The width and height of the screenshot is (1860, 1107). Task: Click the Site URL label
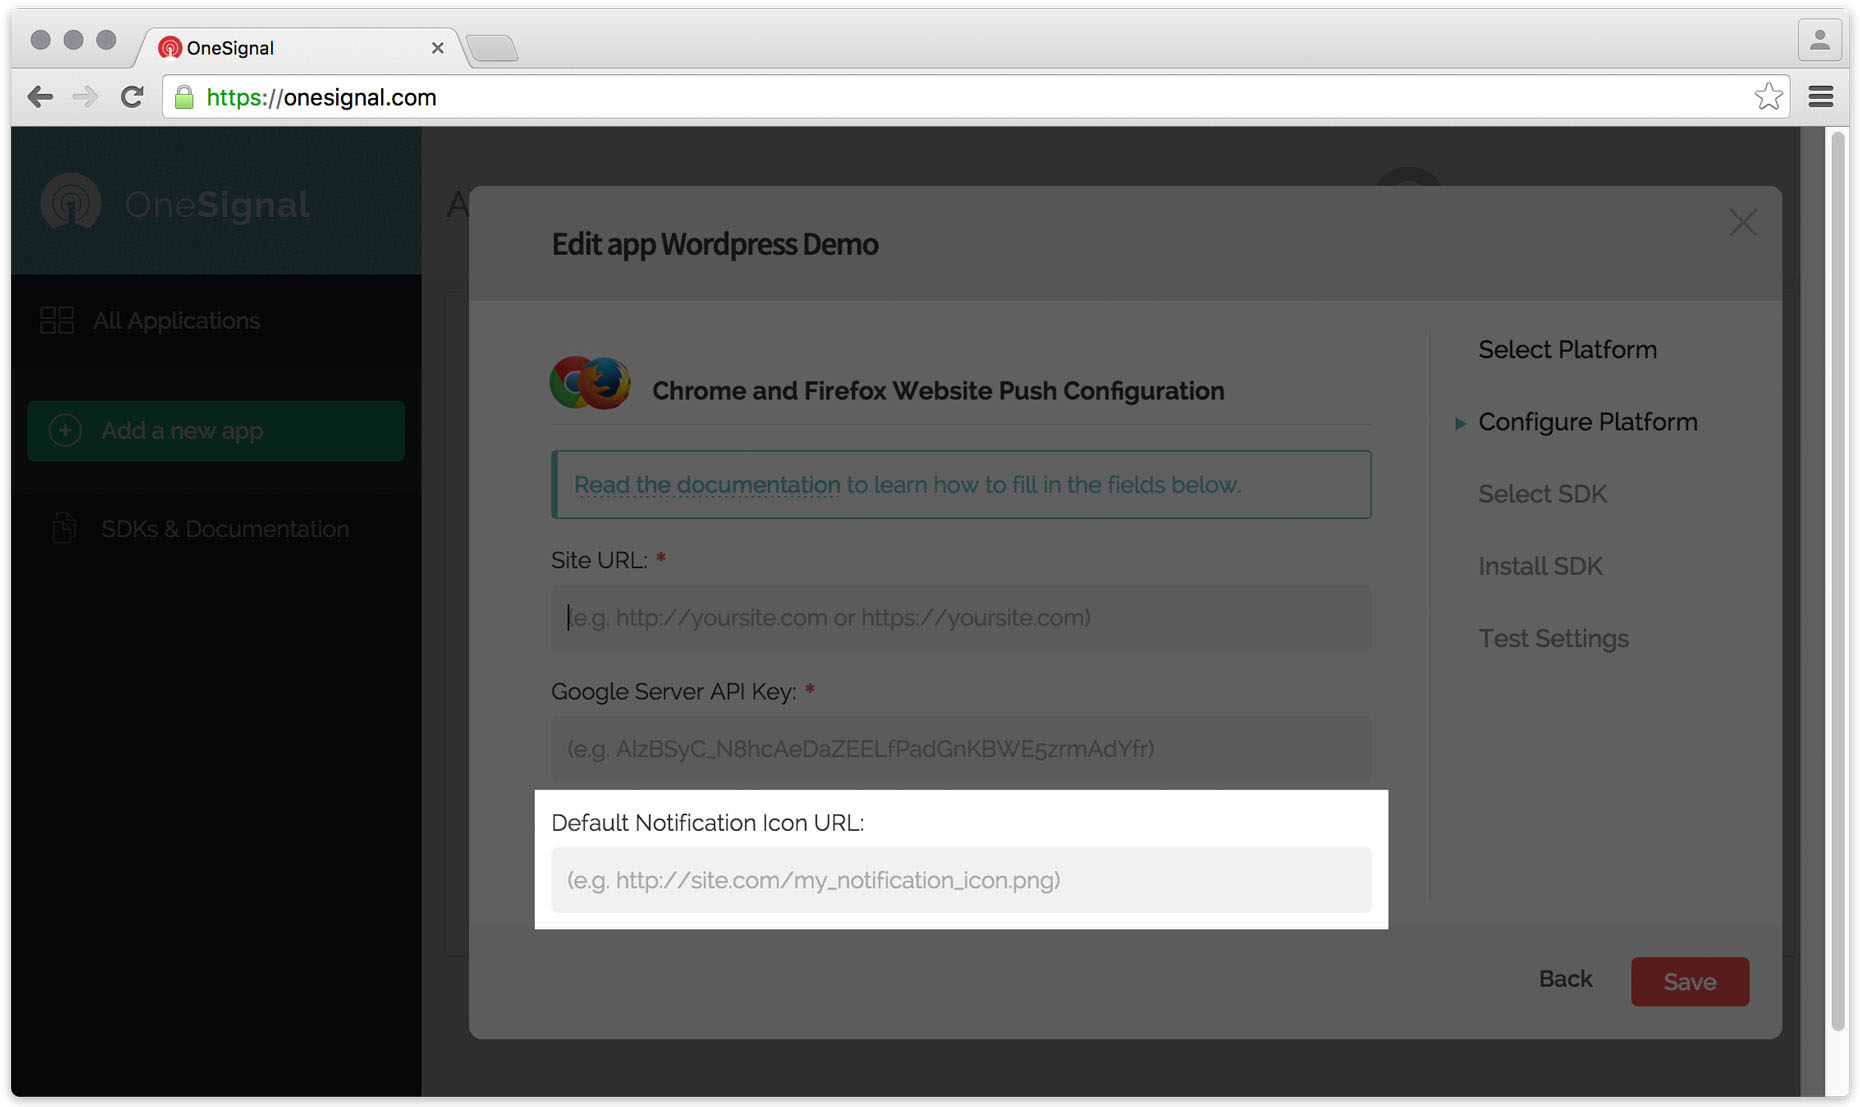tap(599, 561)
